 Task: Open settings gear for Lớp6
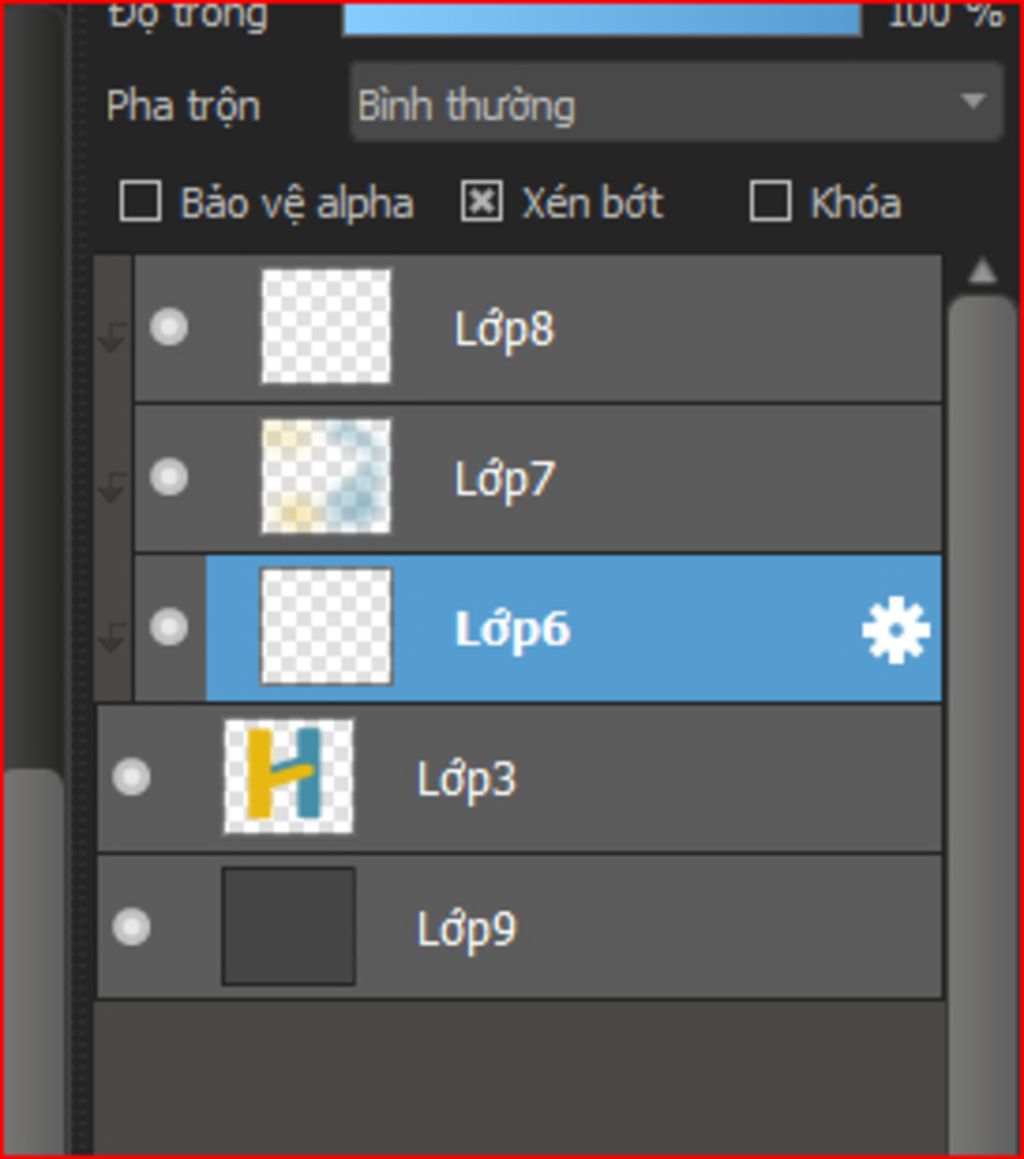[x=895, y=630]
